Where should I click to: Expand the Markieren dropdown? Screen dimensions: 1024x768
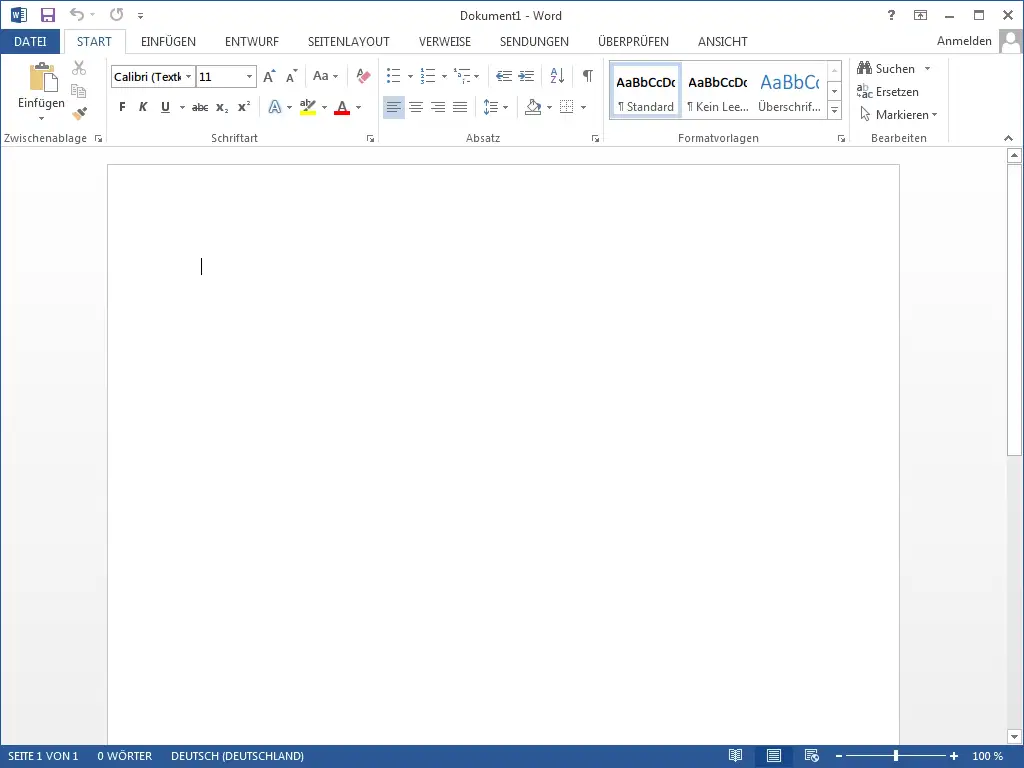(934, 115)
